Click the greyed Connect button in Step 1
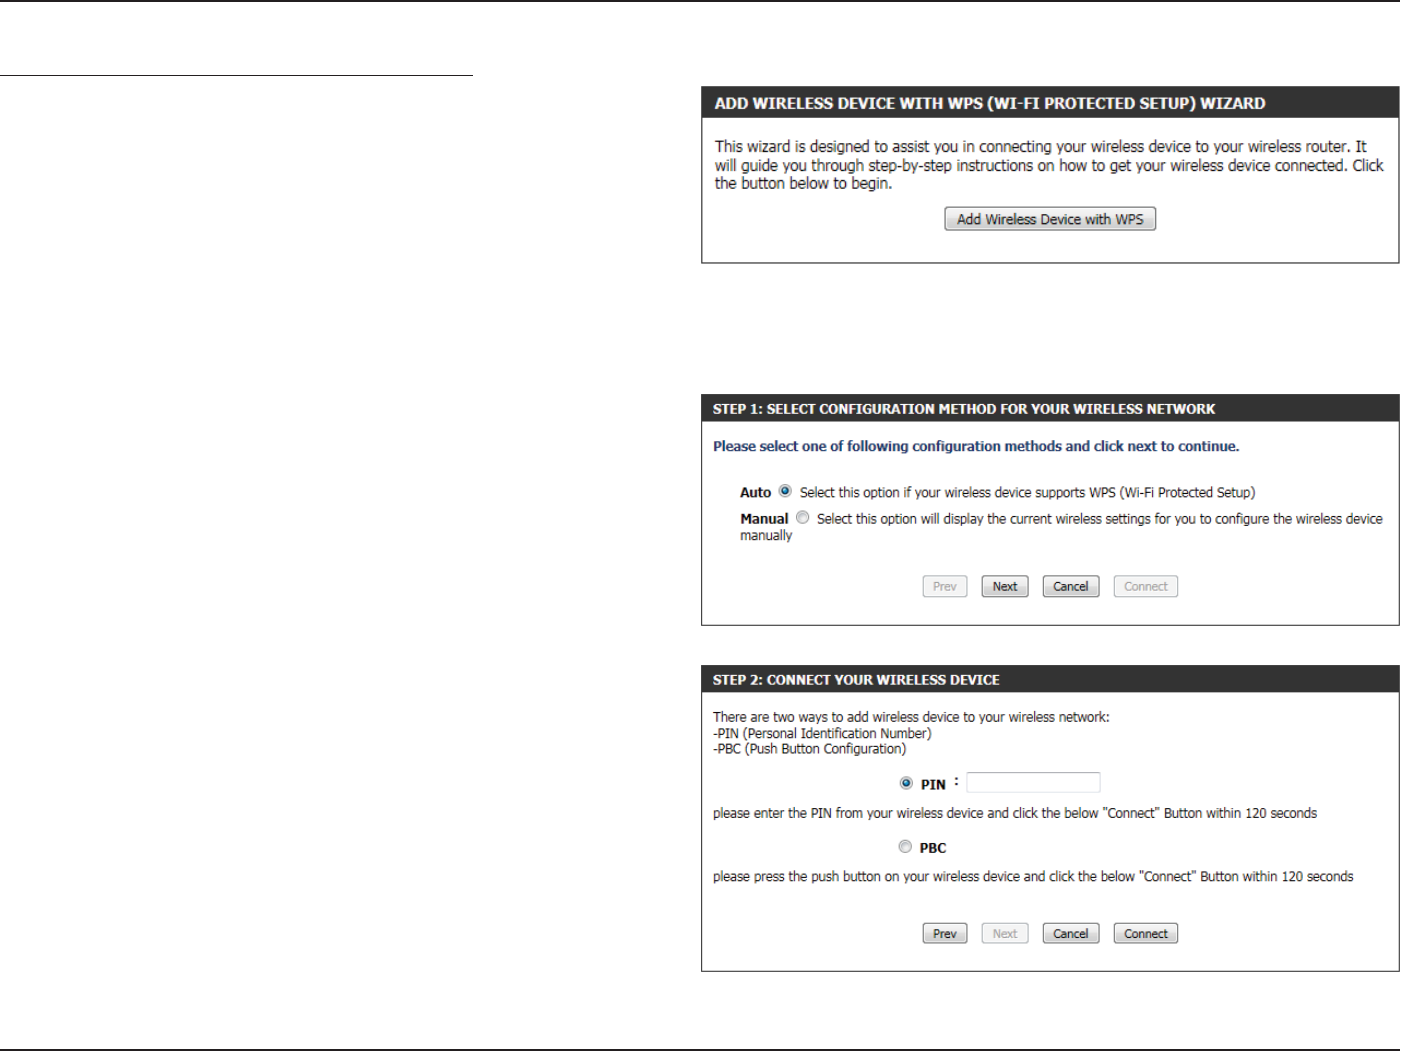Screen dimensions: 1401x1051 [1145, 586]
